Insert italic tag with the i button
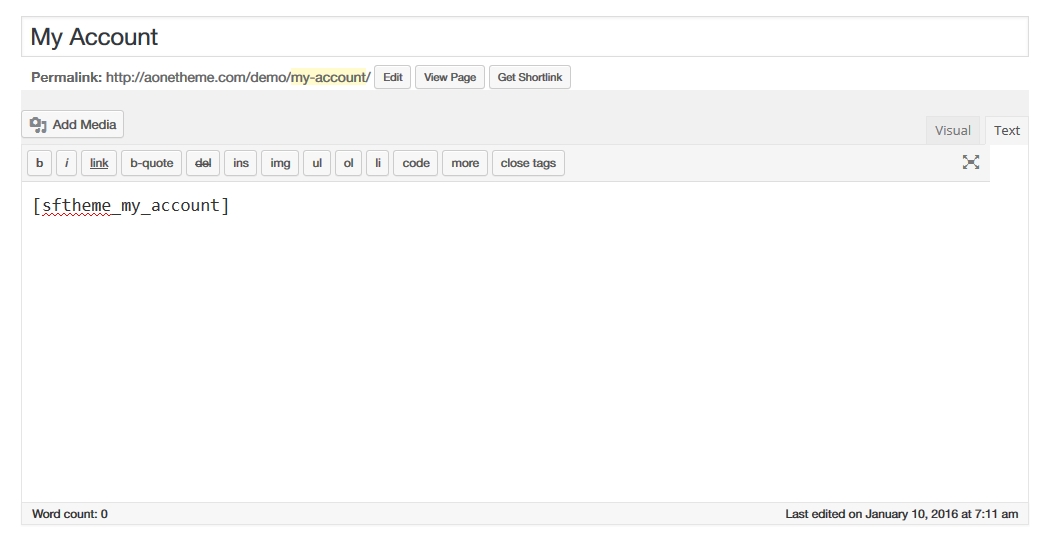This screenshot has height=538, width=1048. tap(66, 163)
